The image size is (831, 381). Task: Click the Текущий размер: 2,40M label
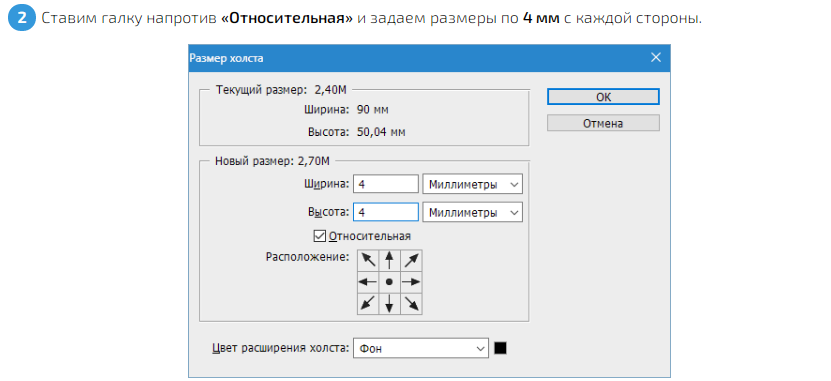point(281,90)
